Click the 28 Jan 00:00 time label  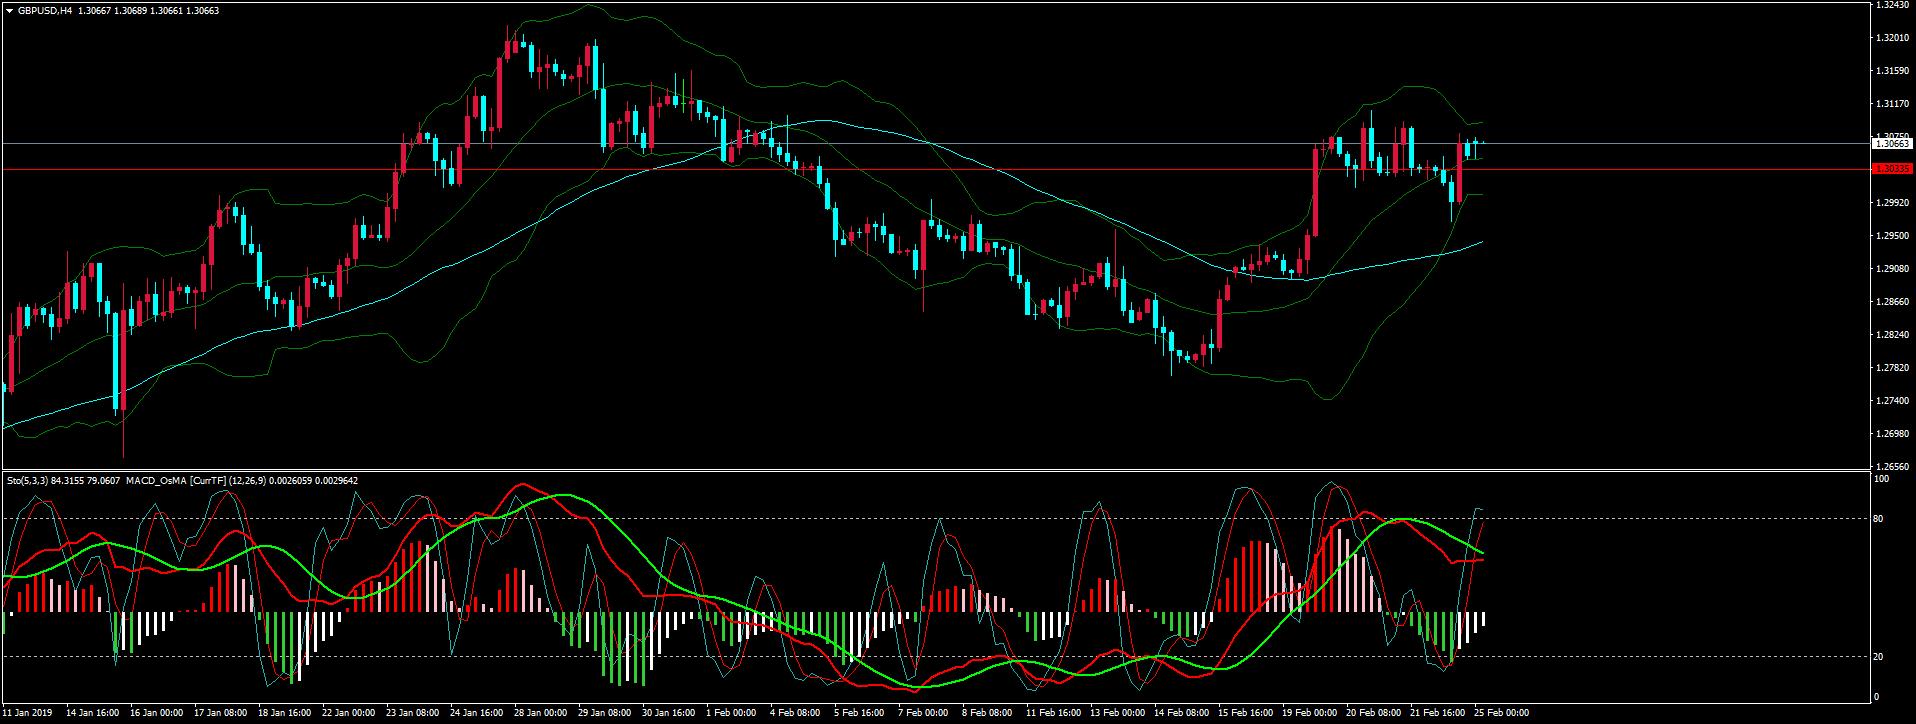542,713
